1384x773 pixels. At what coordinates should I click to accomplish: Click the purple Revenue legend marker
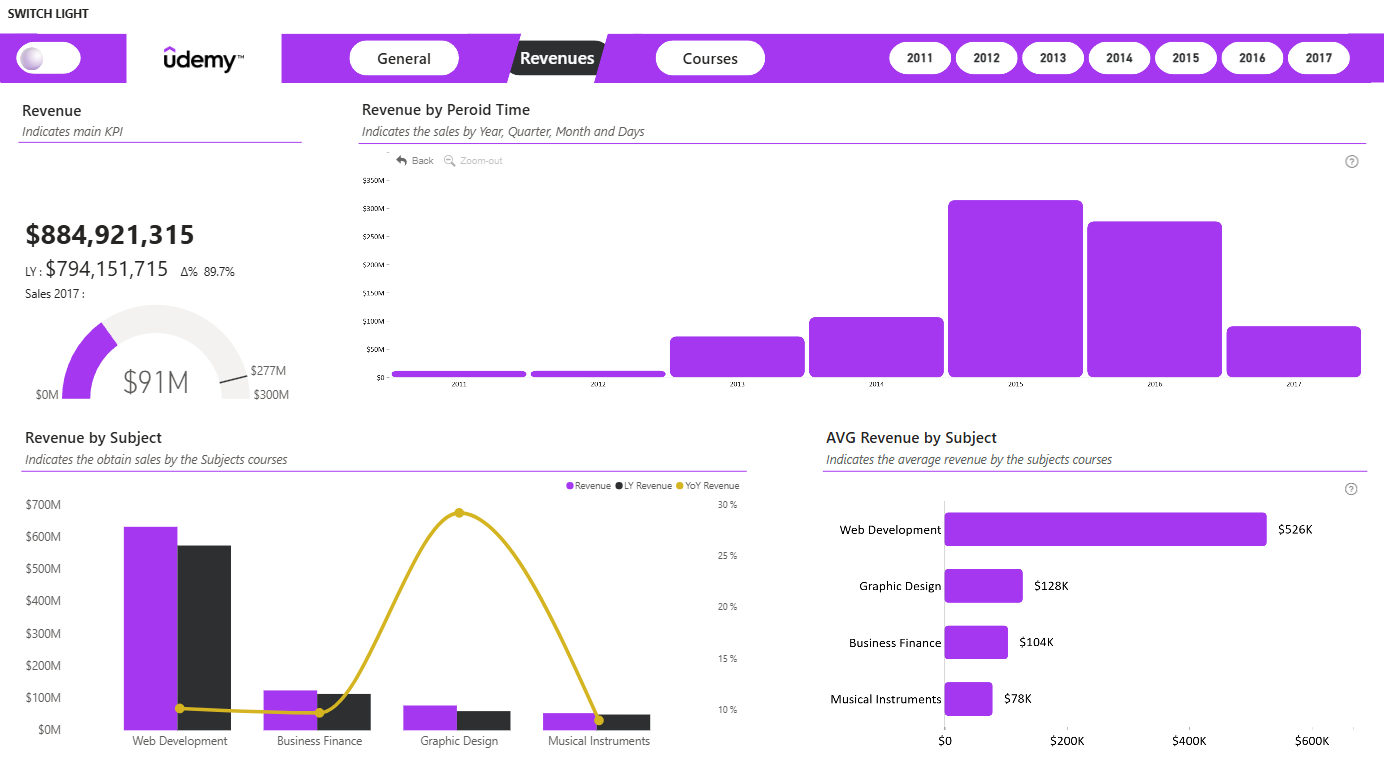point(570,486)
